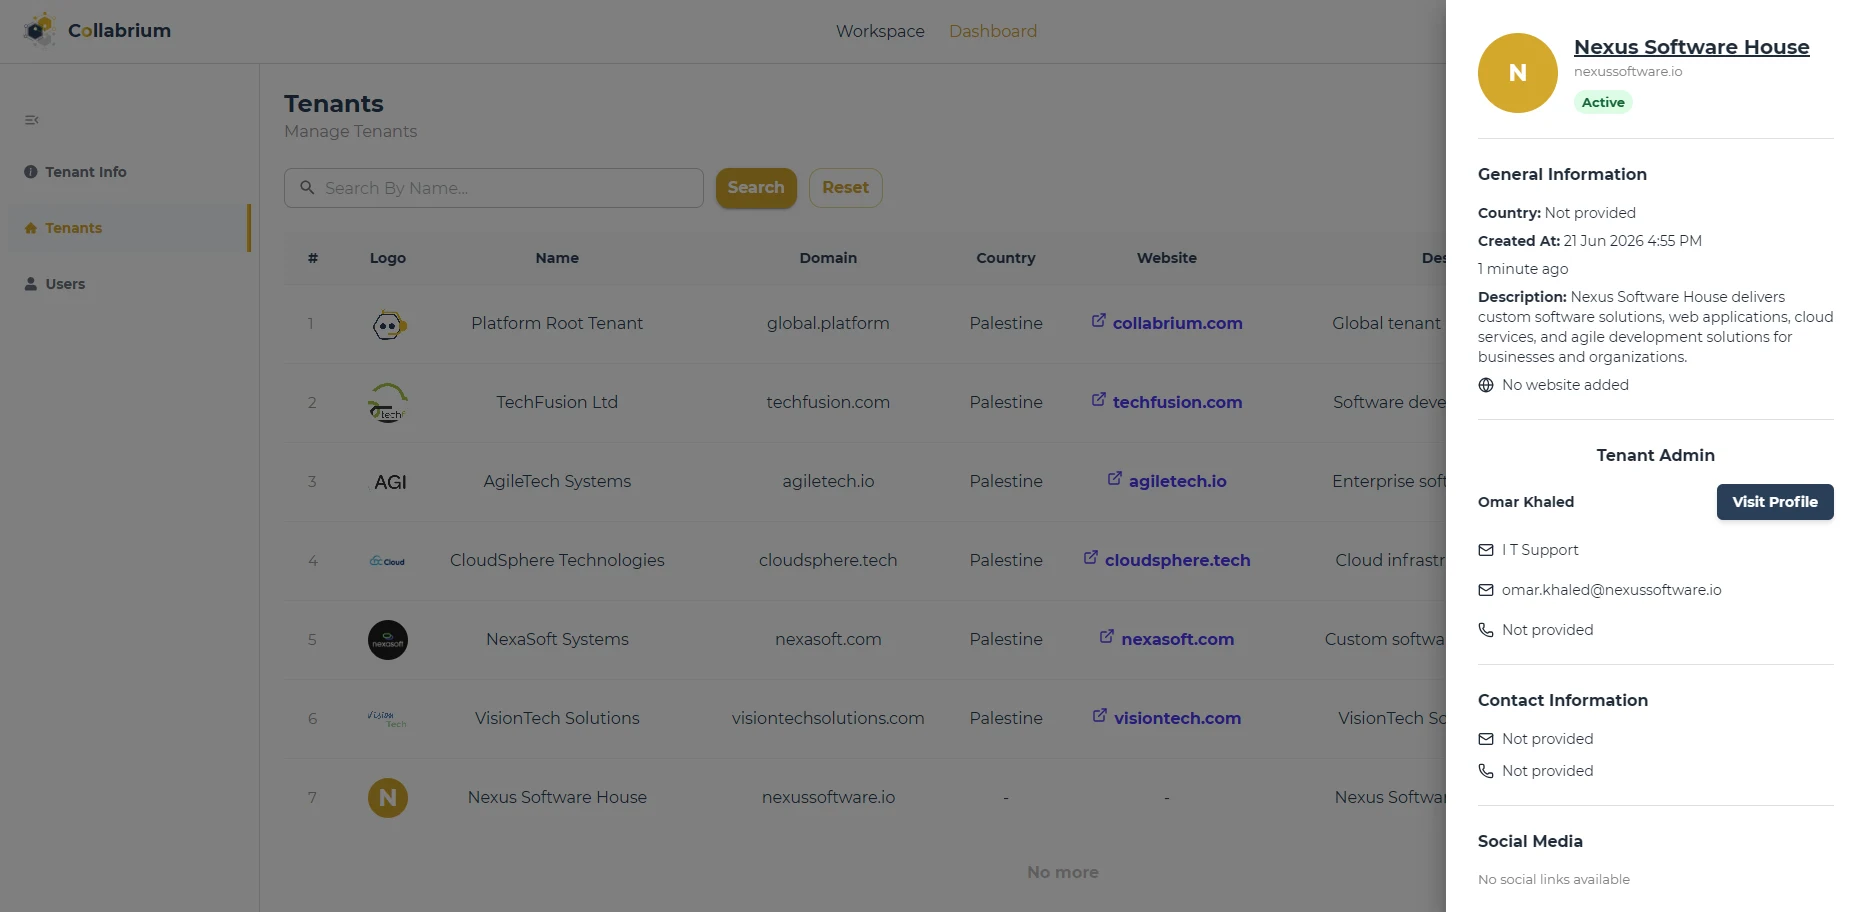Click the Platform Root Tenant logo
The height and width of the screenshot is (912, 1866).
point(388,325)
